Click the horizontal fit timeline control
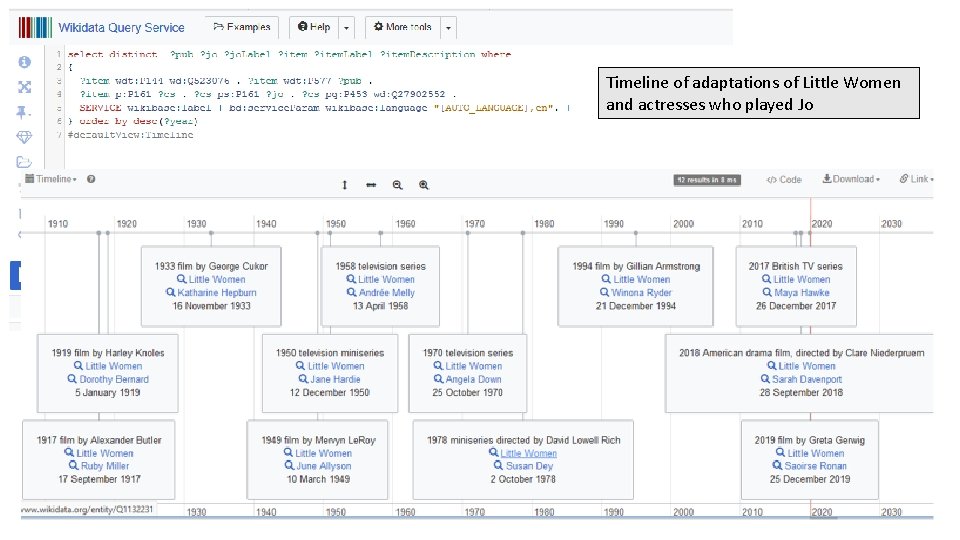This screenshot has width=960, height=540. [x=371, y=185]
